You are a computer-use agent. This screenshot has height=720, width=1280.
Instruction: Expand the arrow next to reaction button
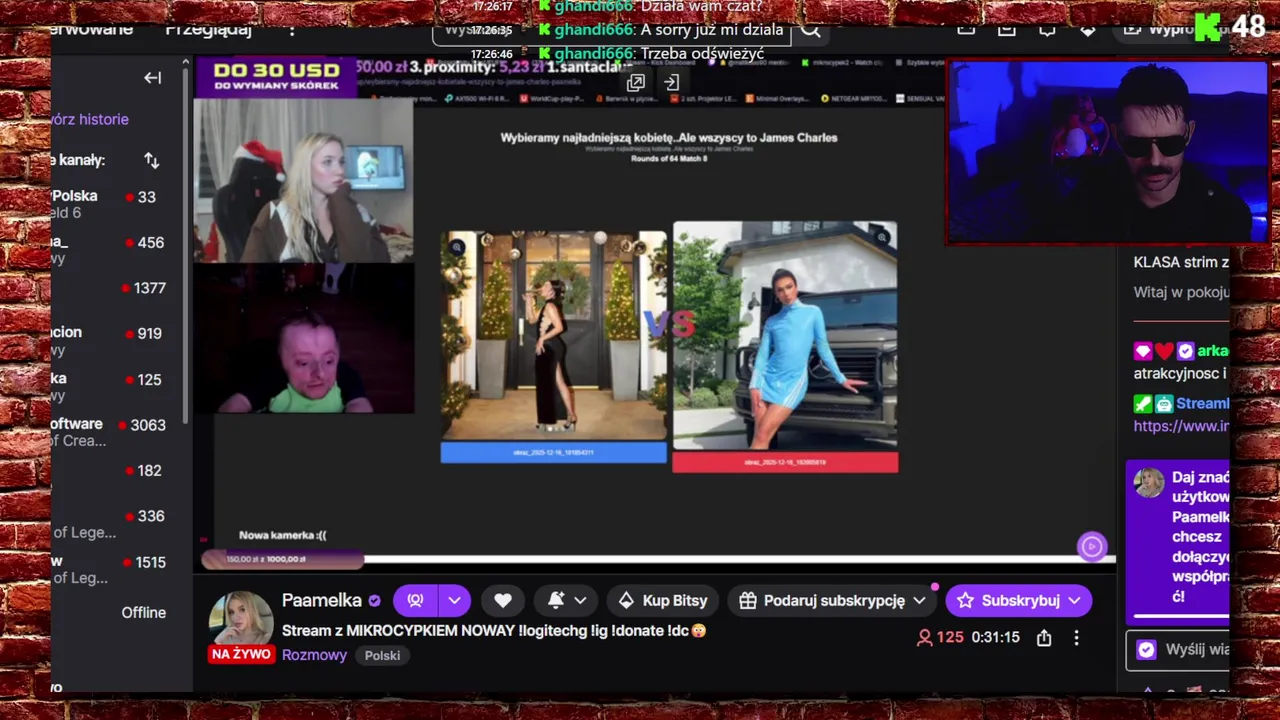tap(454, 600)
